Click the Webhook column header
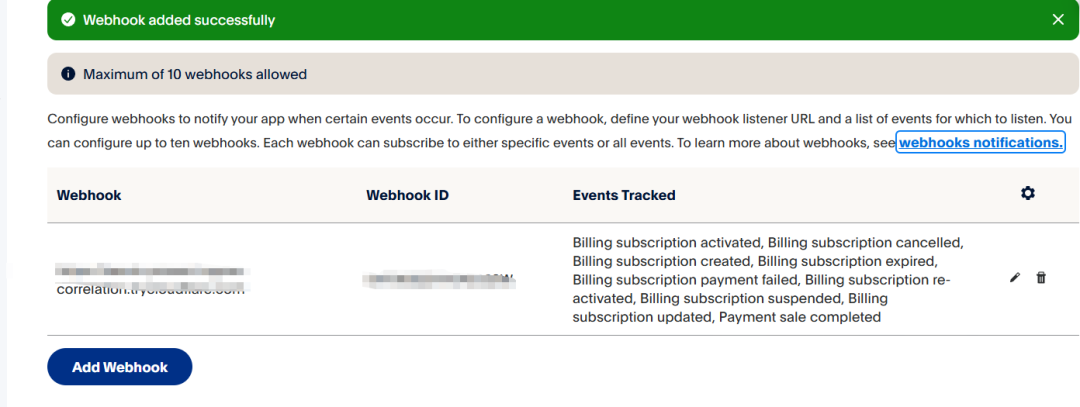 (x=89, y=195)
